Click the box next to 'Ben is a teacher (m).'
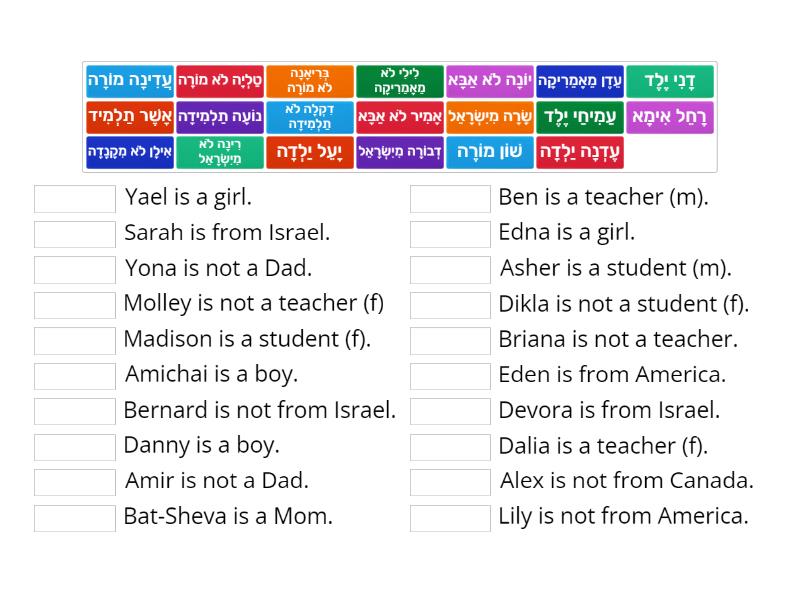 click(x=450, y=197)
